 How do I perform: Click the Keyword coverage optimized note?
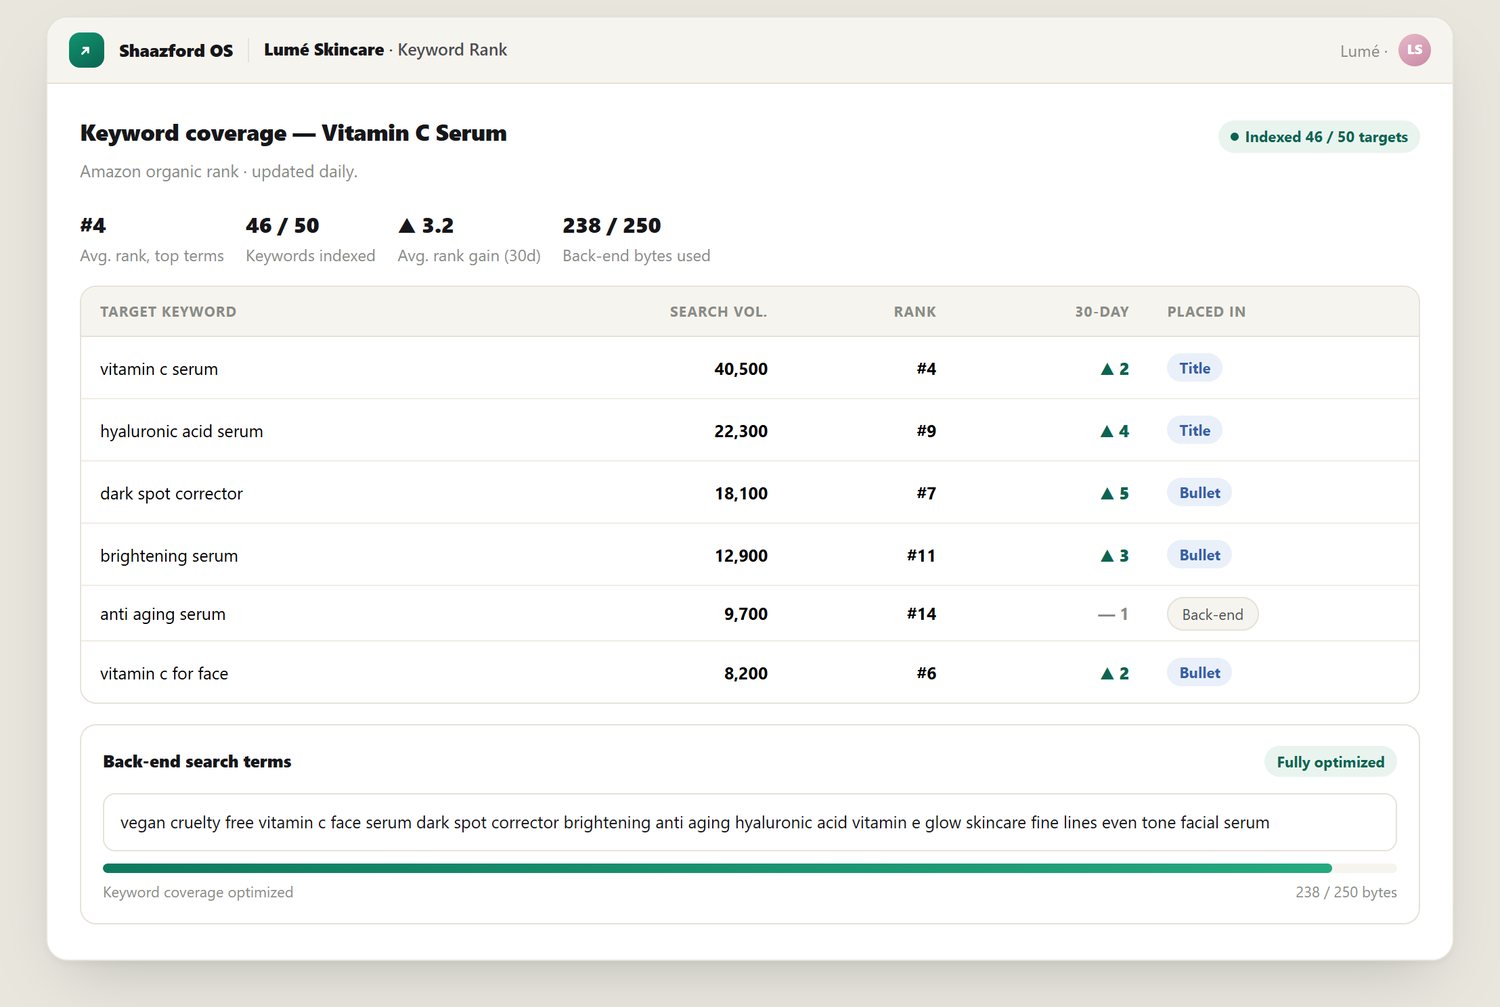(x=198, y=892)
